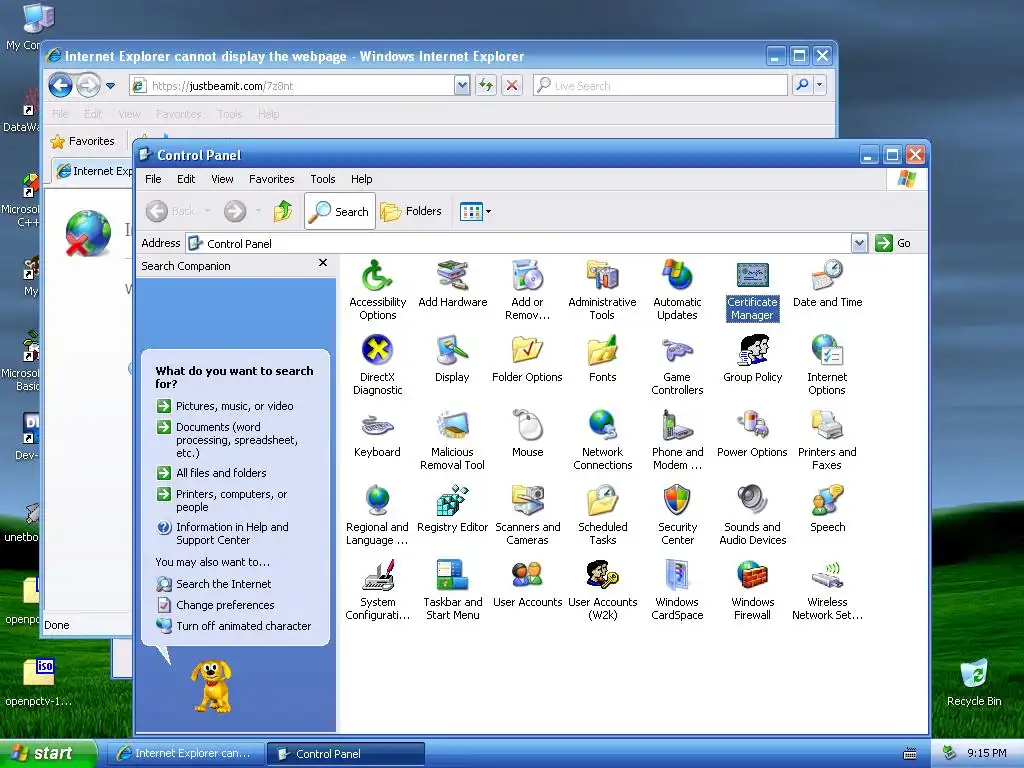1024x768 pixels.
Task: Open Keyboard settings icon
Action: pyautogui.click(x=377, y=434)
